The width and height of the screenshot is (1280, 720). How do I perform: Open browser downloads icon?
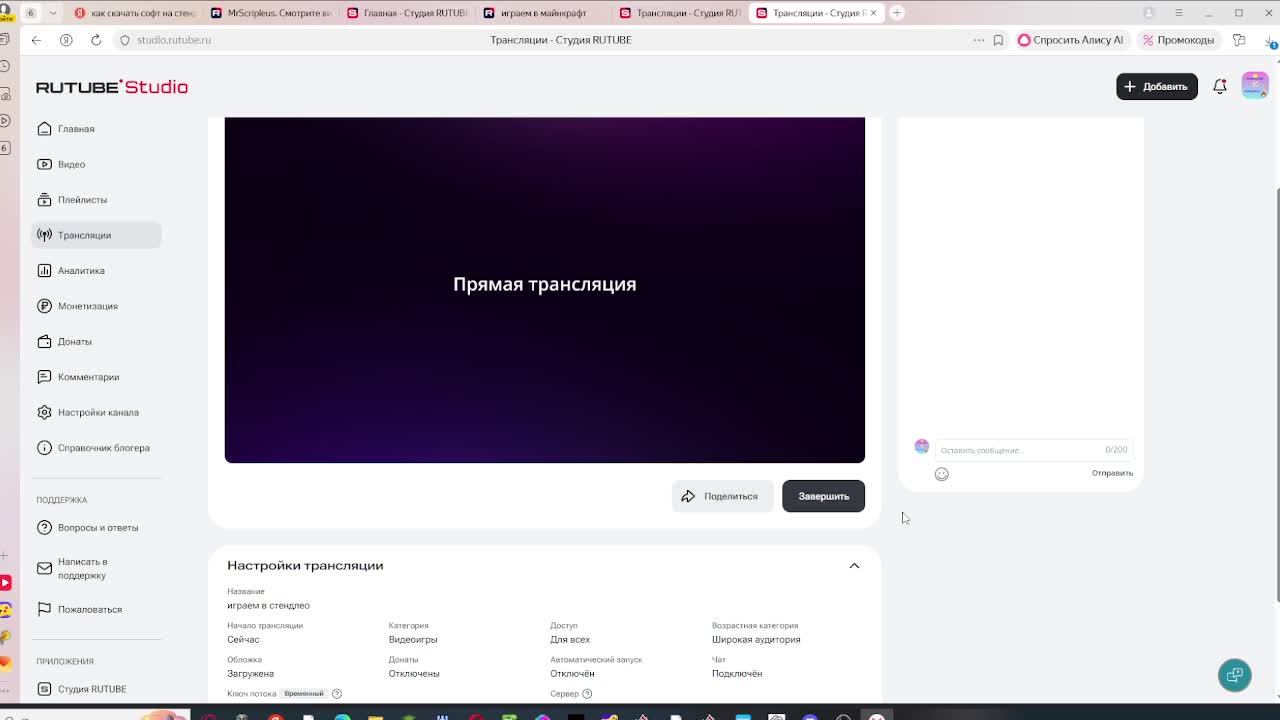tap(1271, 42)
